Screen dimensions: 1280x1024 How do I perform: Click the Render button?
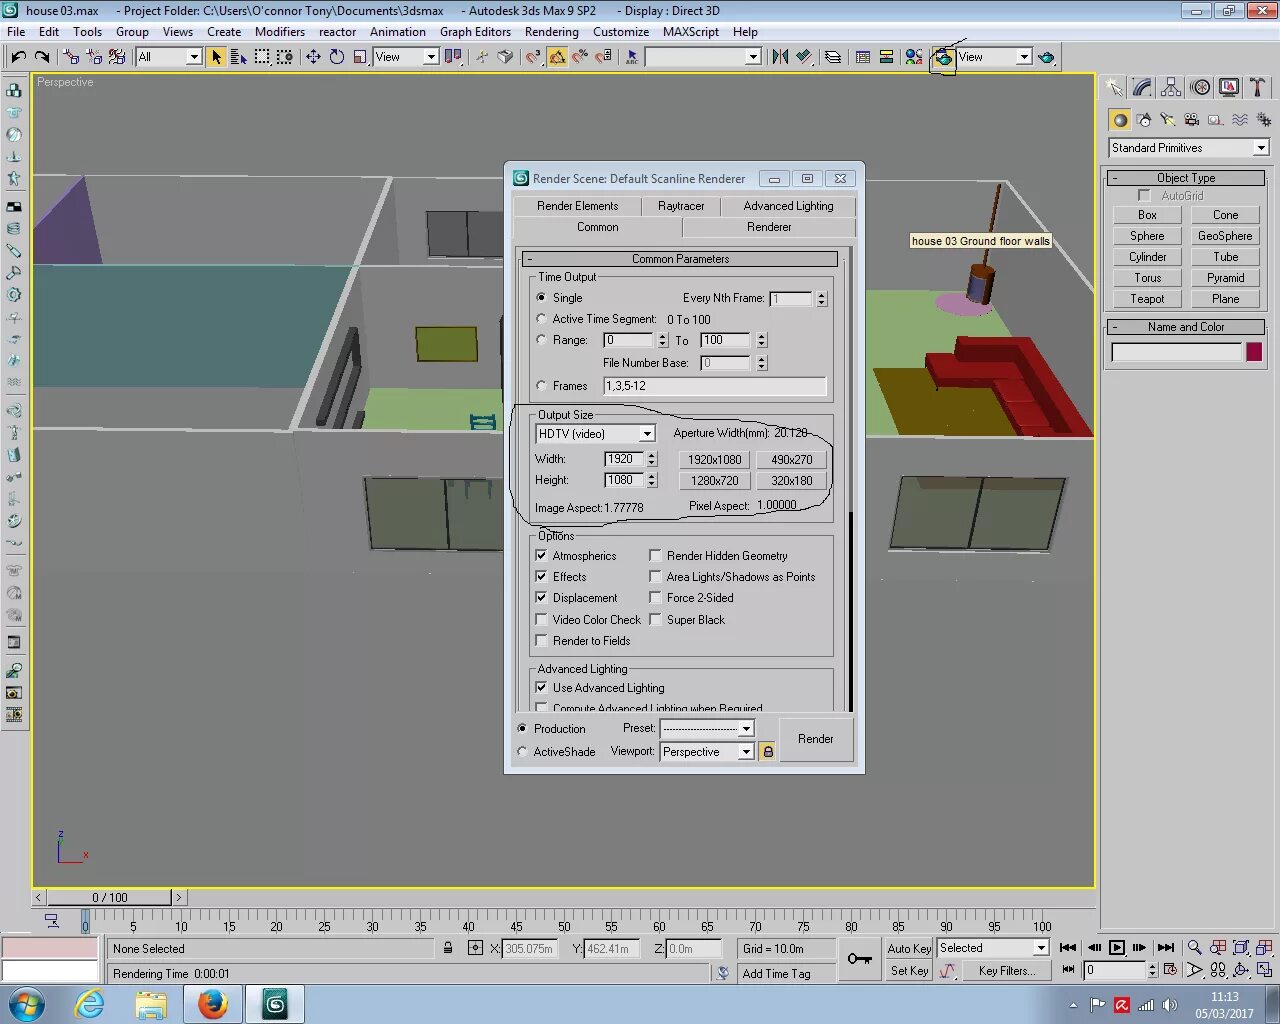pos(816,739)
